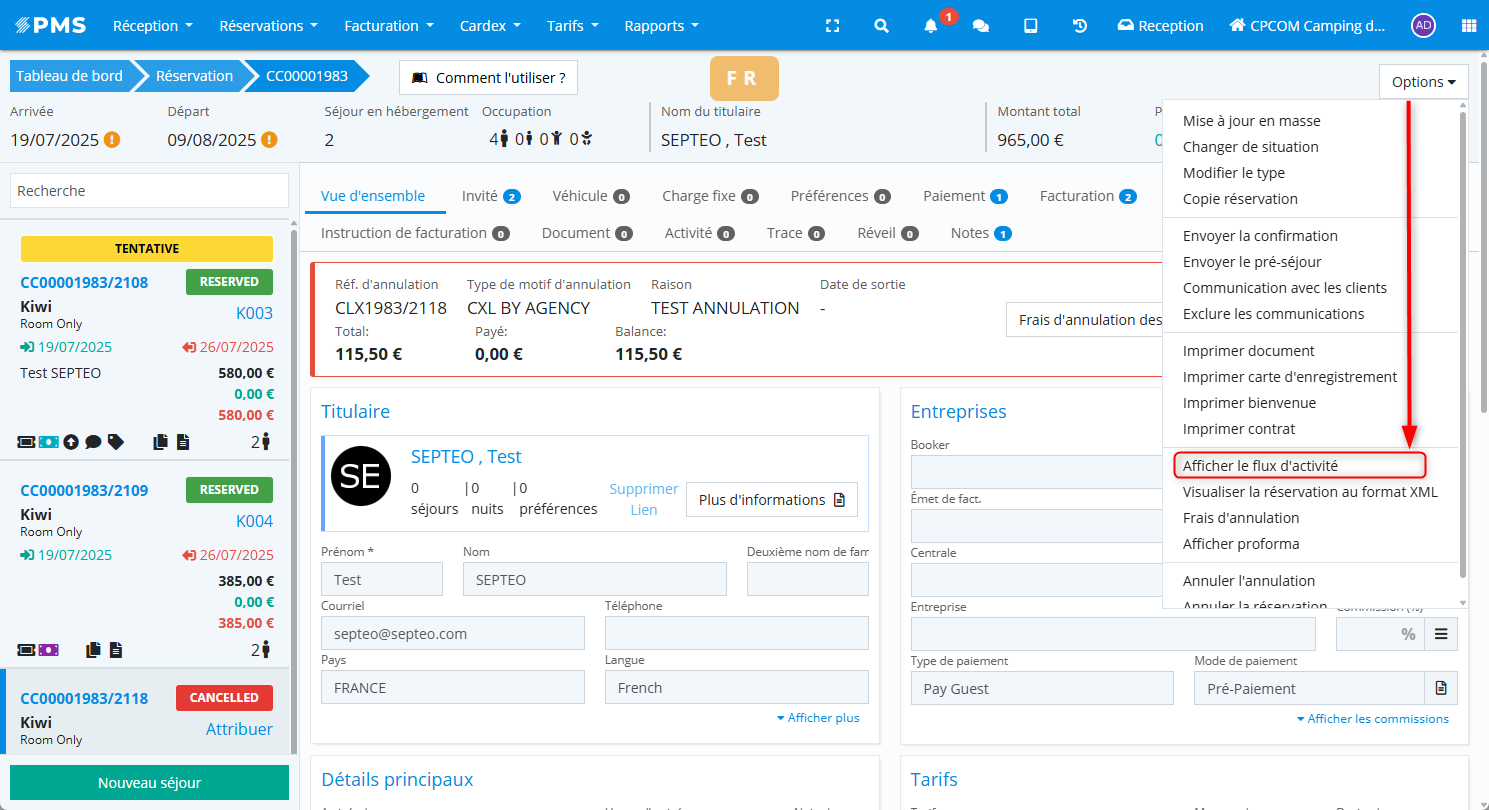Expand Afficher les commissions
The width and height of the screenshot is (1489, 810).
pos(1372,719)
